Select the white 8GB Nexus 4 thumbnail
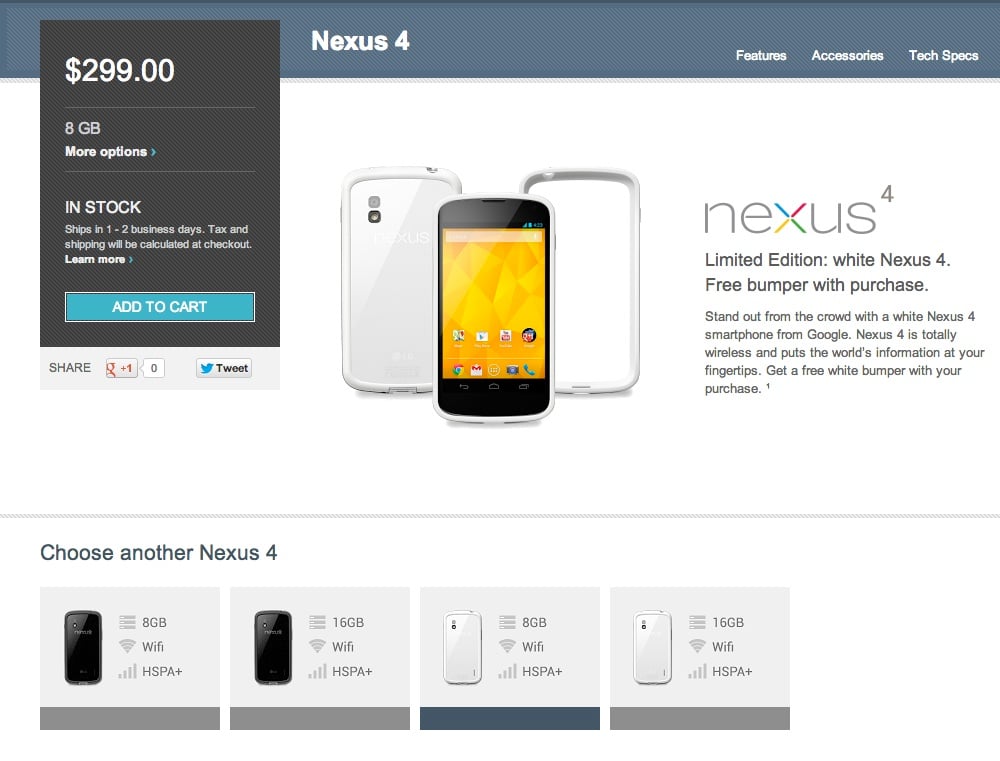1000x761 pixels. (x=462, y=647)
